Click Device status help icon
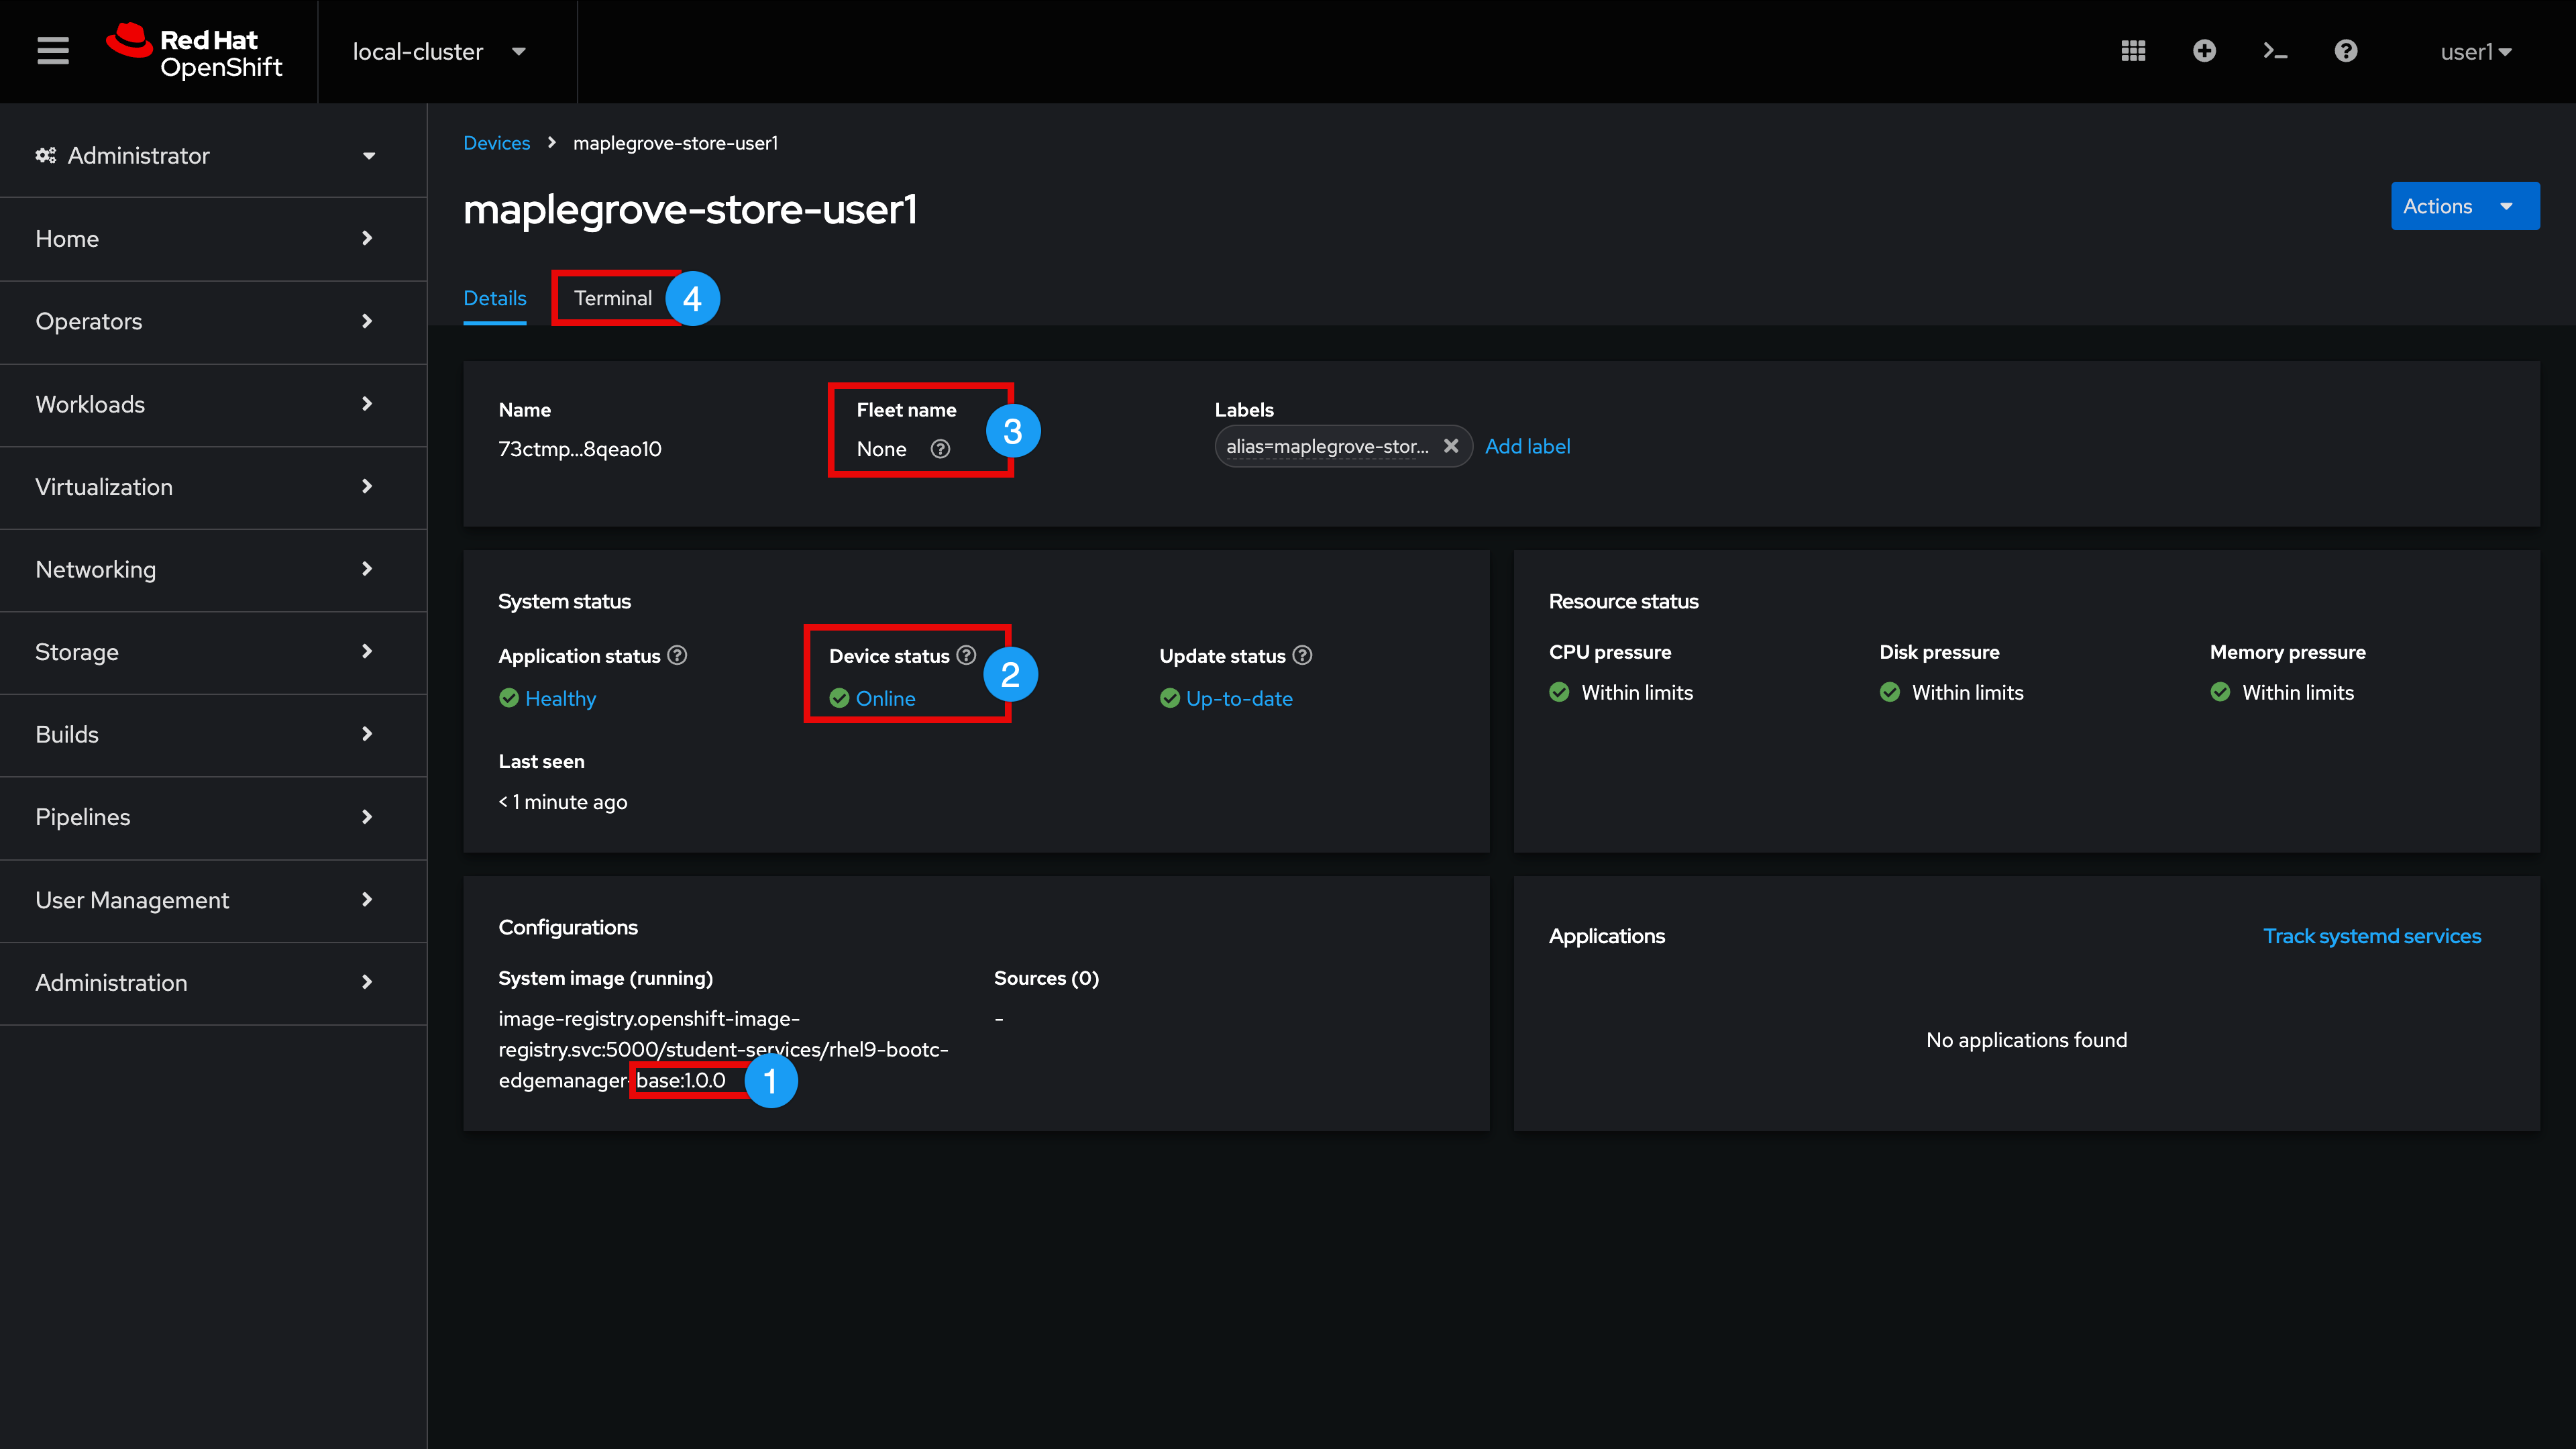Screen dimensions: 2576x1449 point(966,655)
